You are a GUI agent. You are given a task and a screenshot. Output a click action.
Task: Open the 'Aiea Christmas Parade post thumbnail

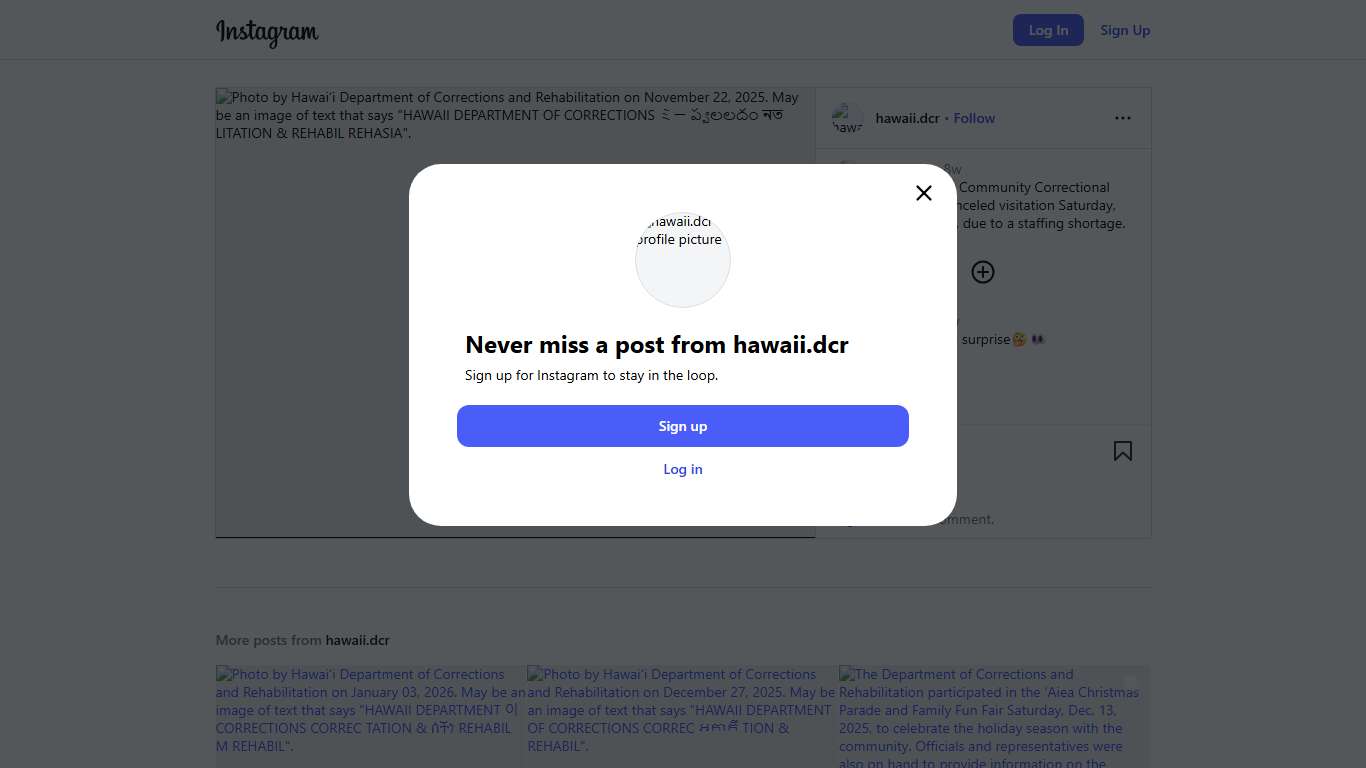994,716
